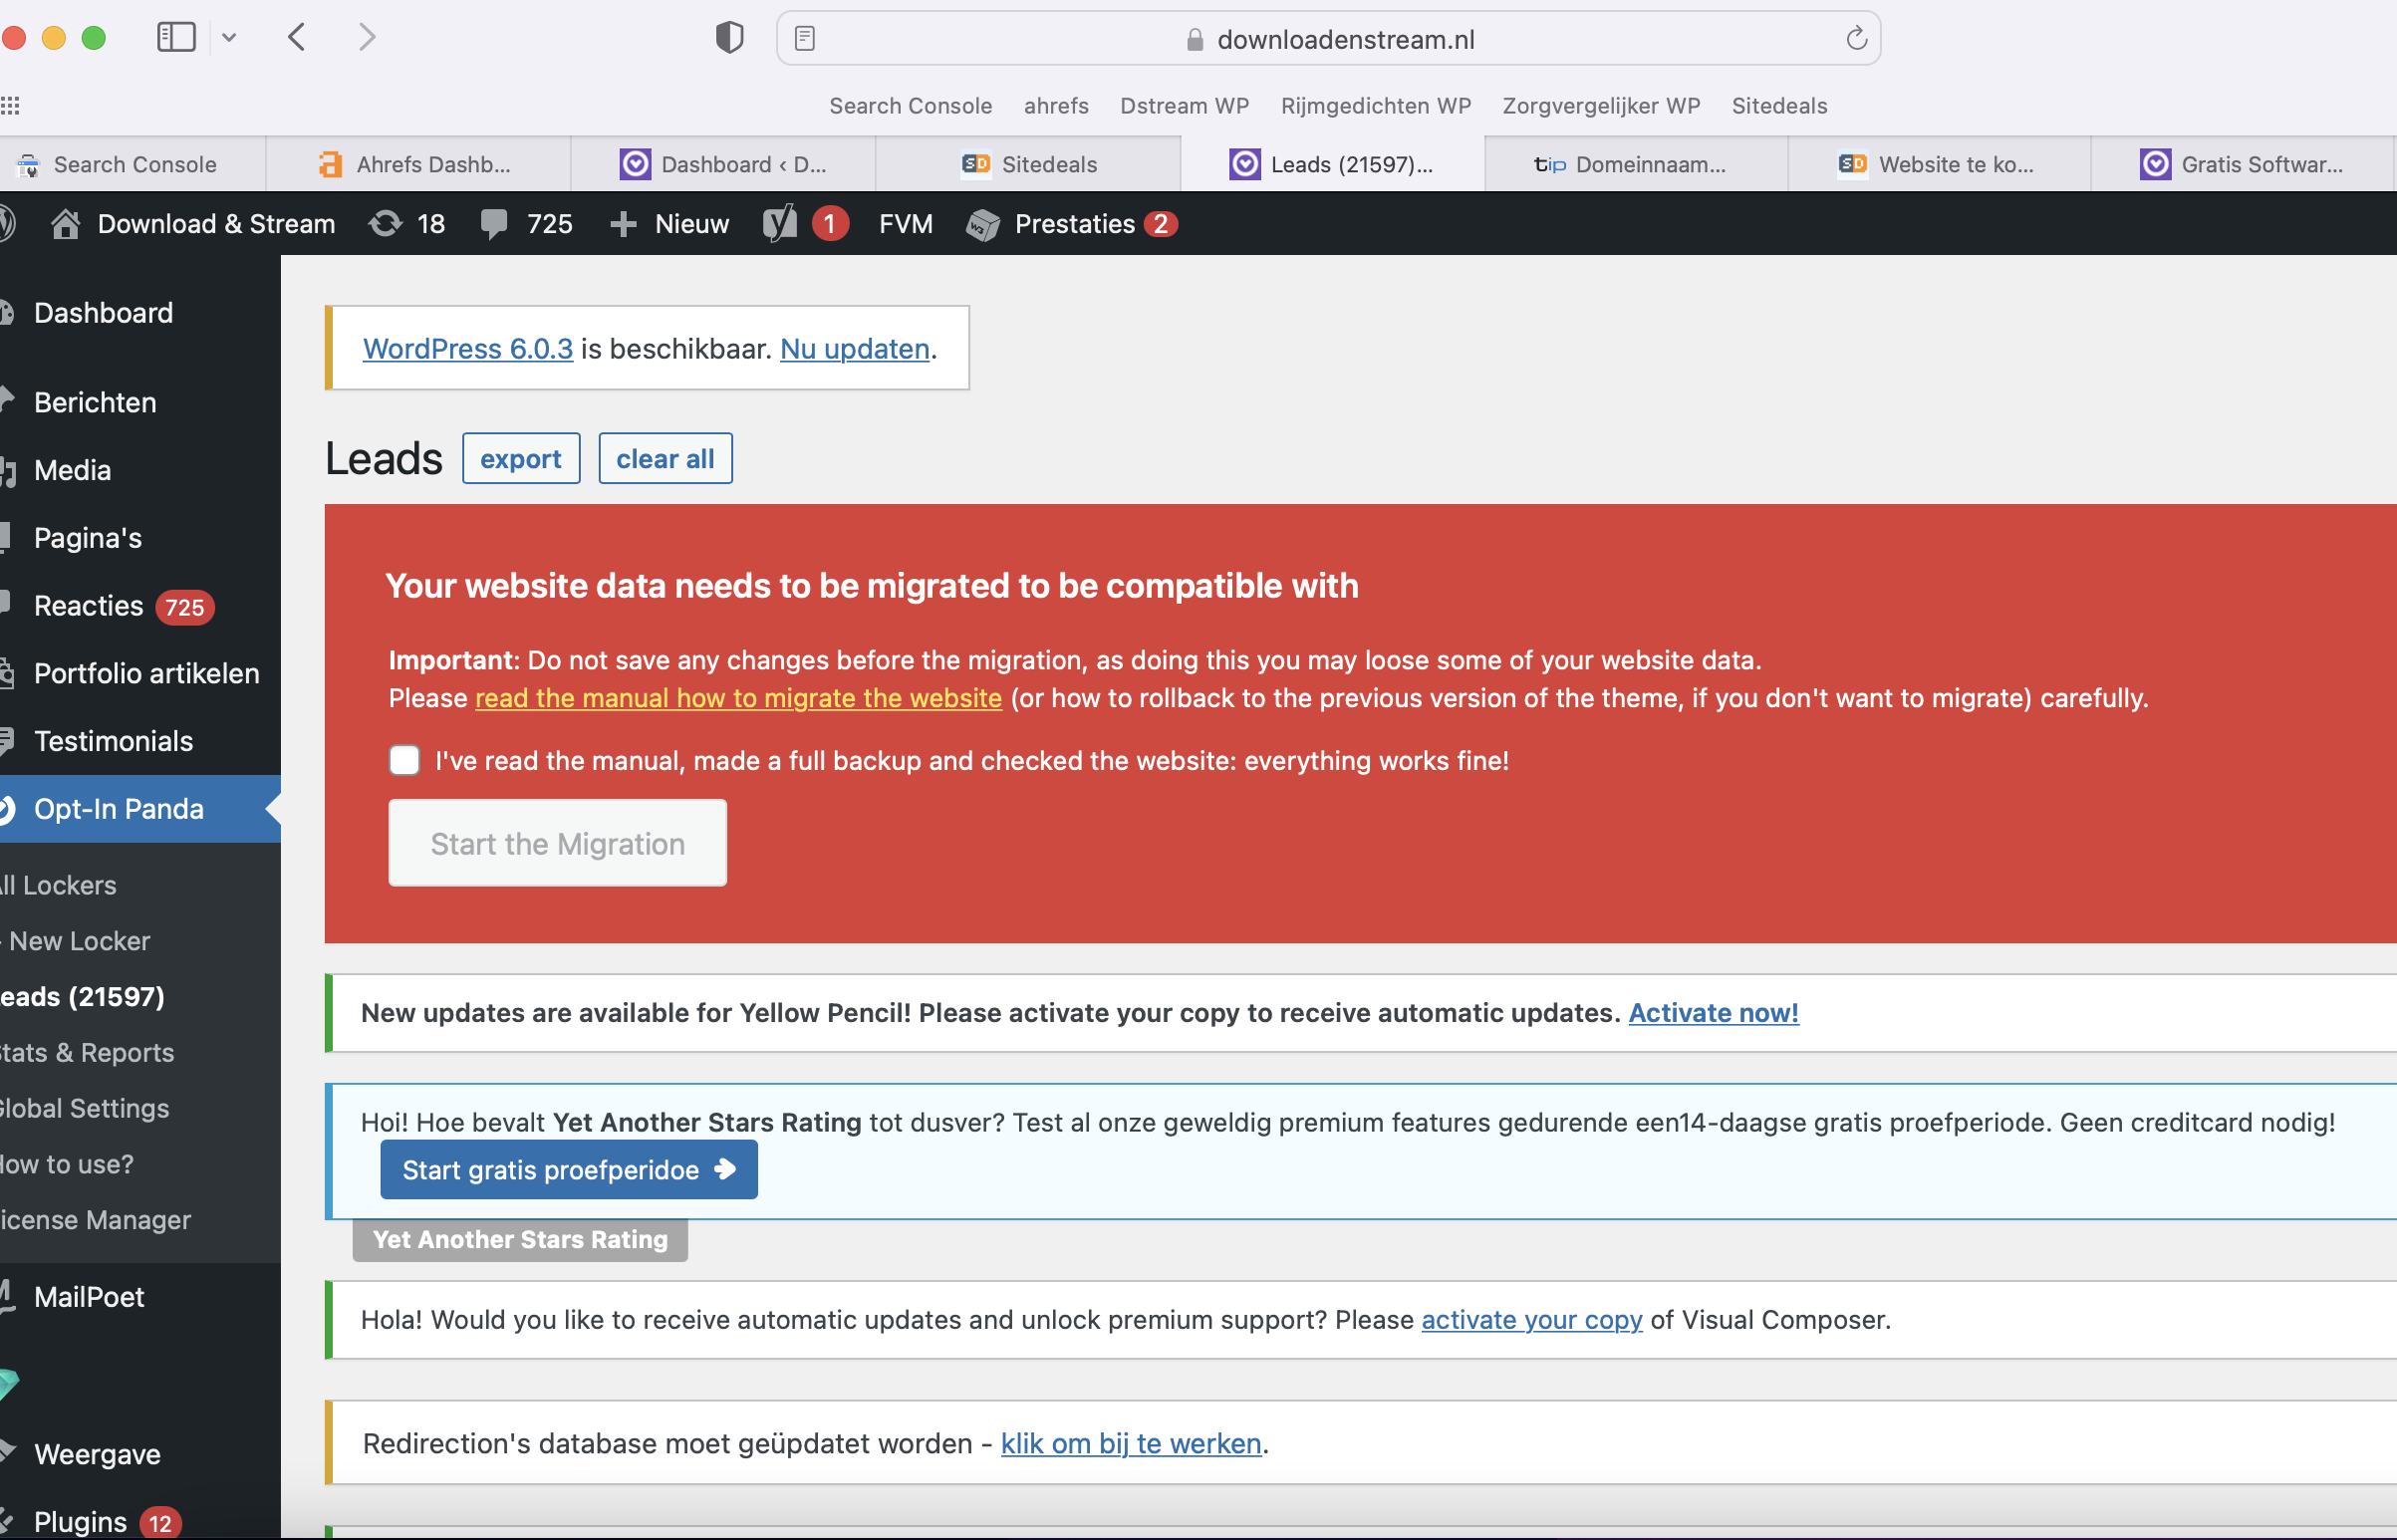Click the teal diamond sidebar icon
2397x1540 pixels.
pyautogui.click(x=9, y=1383)
